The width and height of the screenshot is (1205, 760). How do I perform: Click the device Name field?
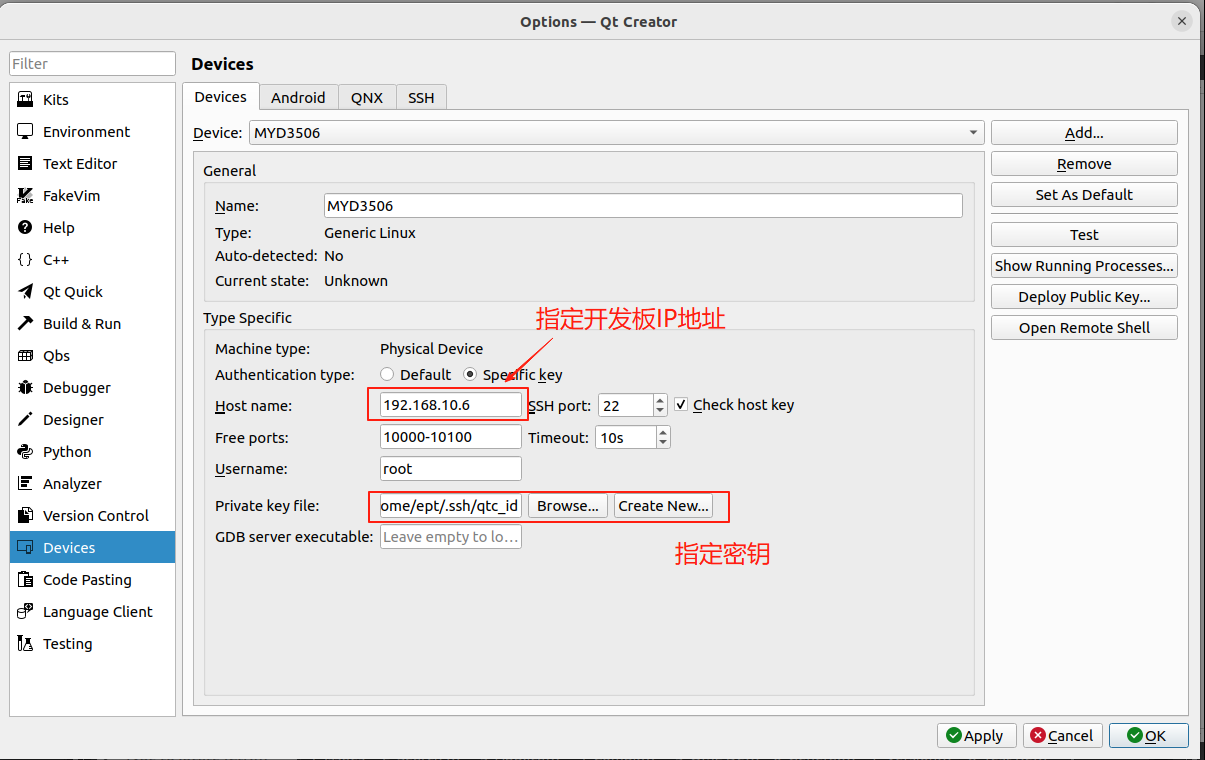(x=643, y=206)
